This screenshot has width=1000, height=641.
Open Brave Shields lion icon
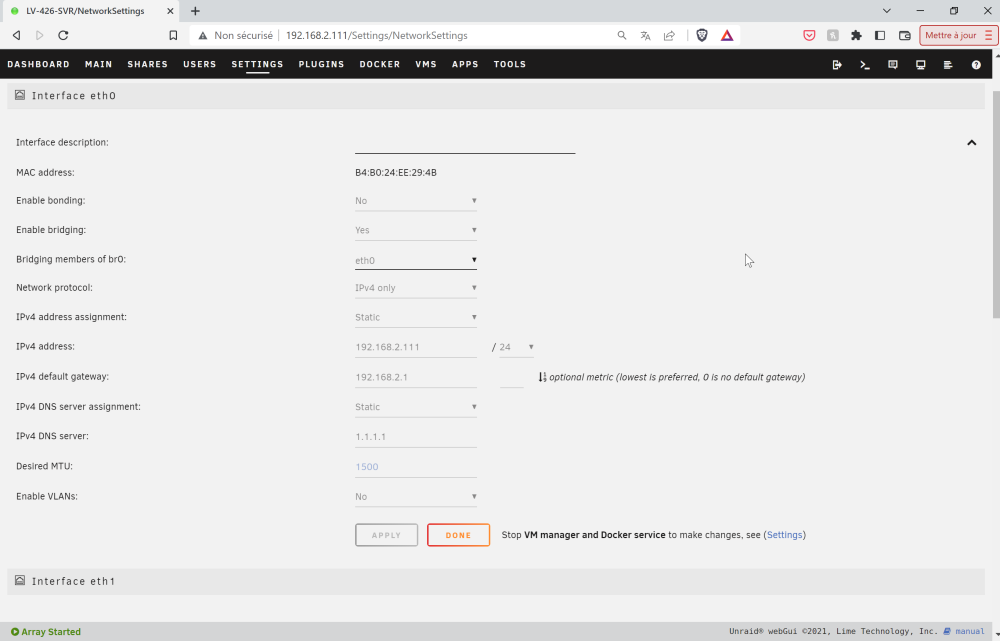(x=702, y=35)
